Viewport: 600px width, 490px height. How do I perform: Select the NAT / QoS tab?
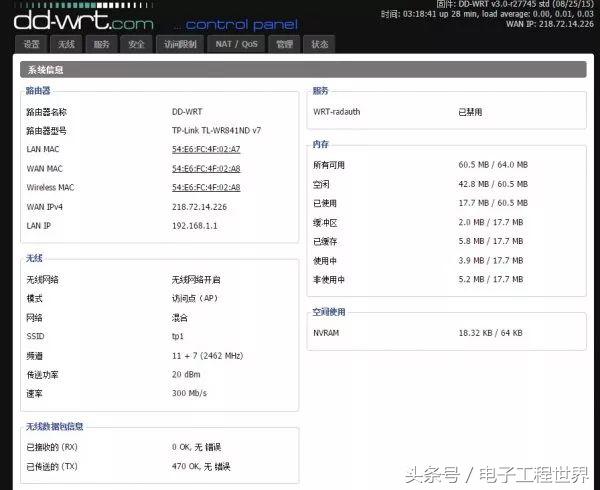tap(236, 44)
